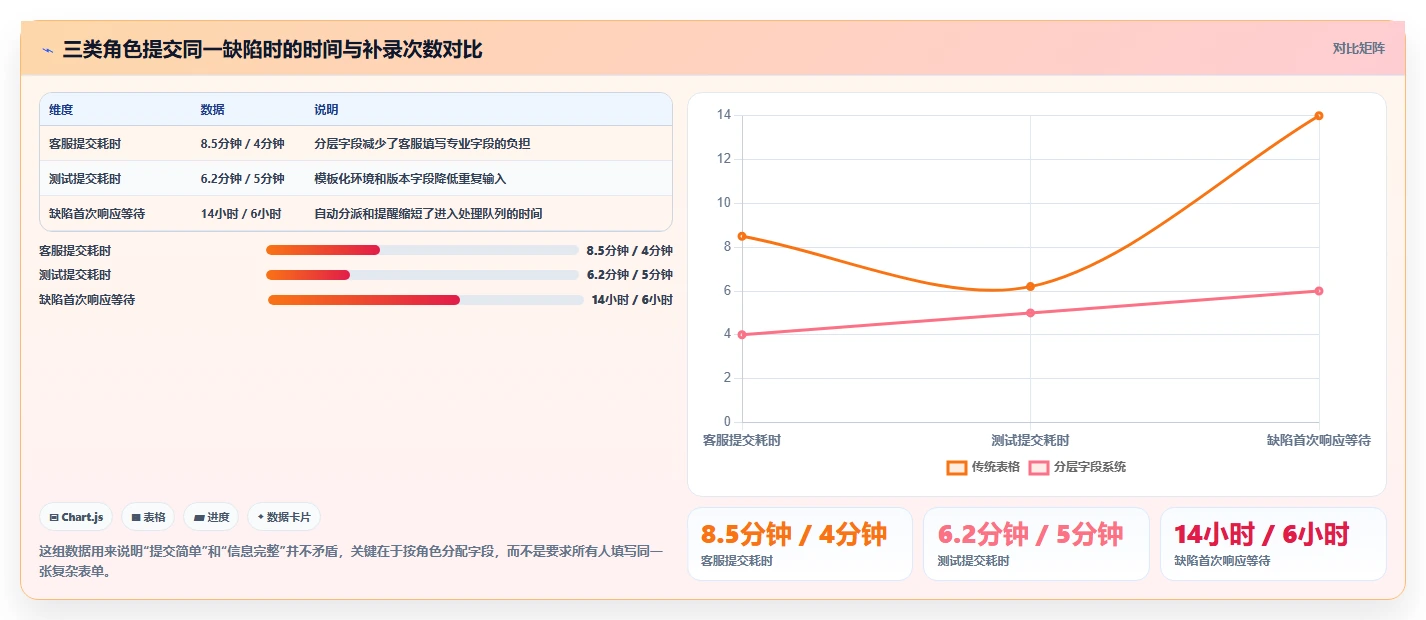Select the 数据卡片 tag chip
1426x620 pixels.
pos(284,517)
